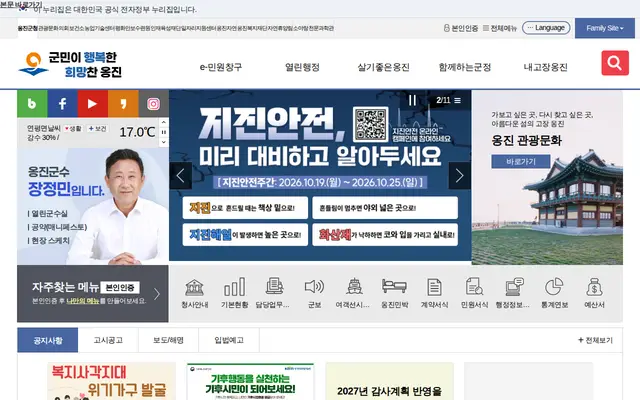This screenshot has width=640, height=400.
Task: Switch to the 입법예고 tab
Action: [x=229, y=340]
